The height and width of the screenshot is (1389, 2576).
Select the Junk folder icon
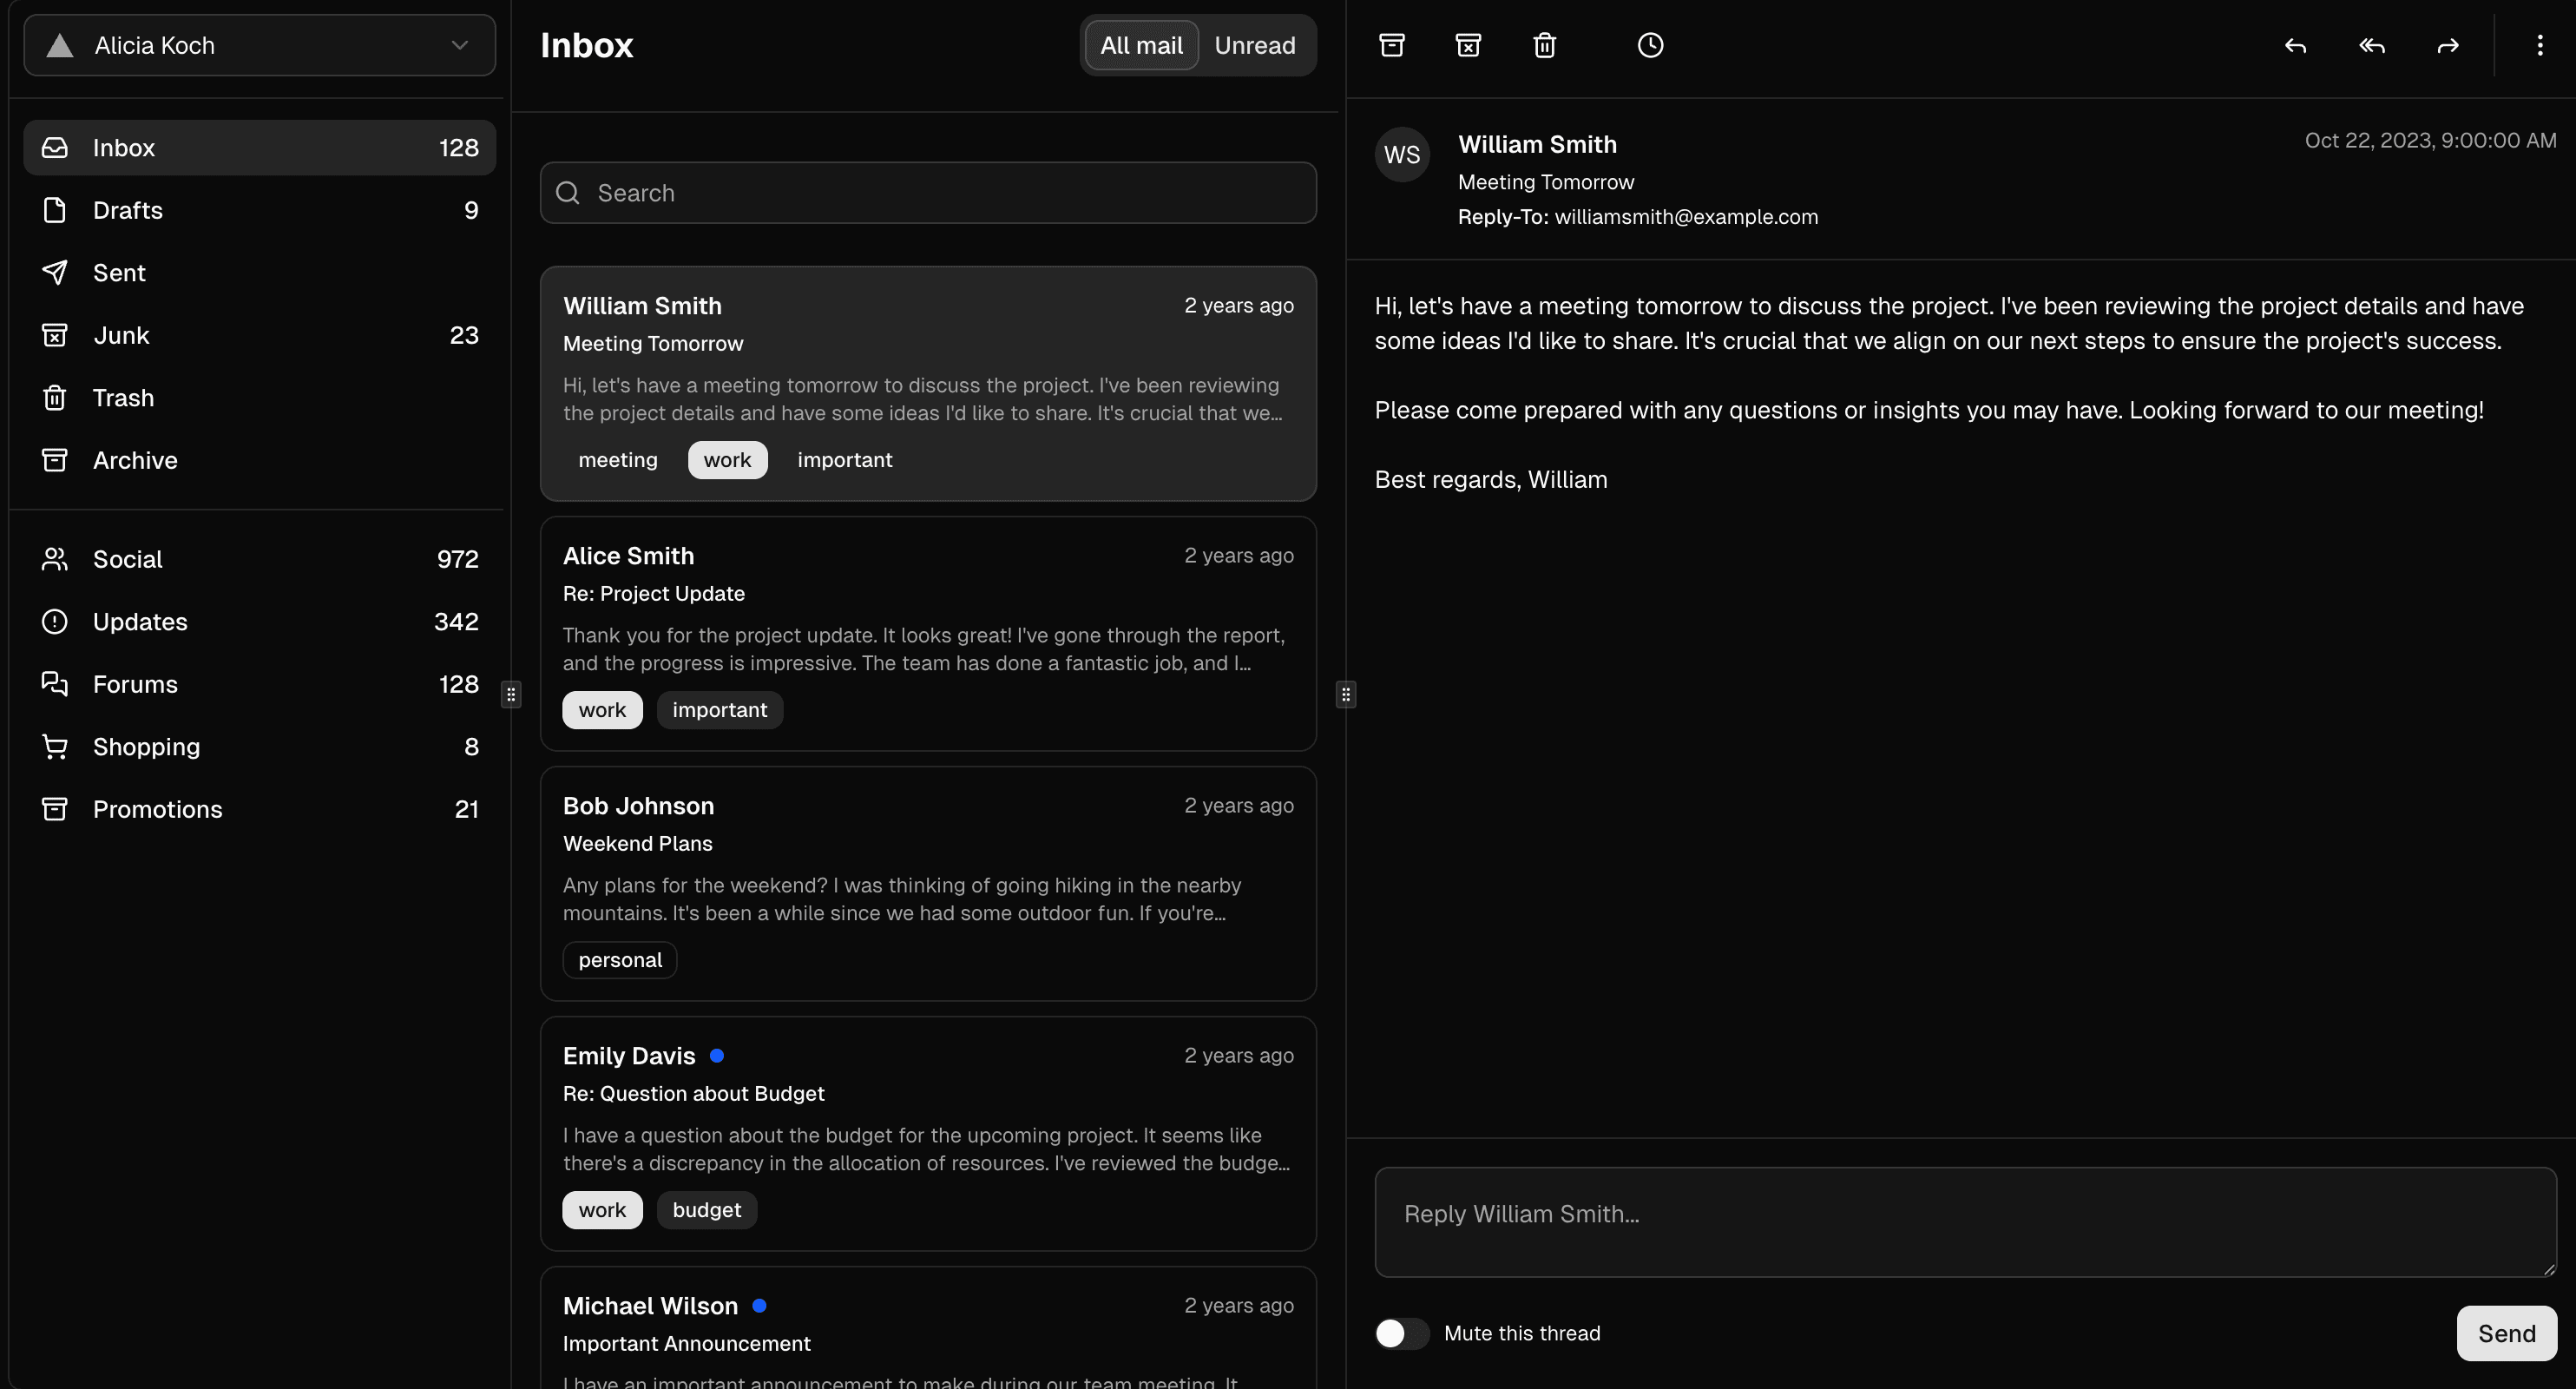pyautogui.click(x=54, y=335)
